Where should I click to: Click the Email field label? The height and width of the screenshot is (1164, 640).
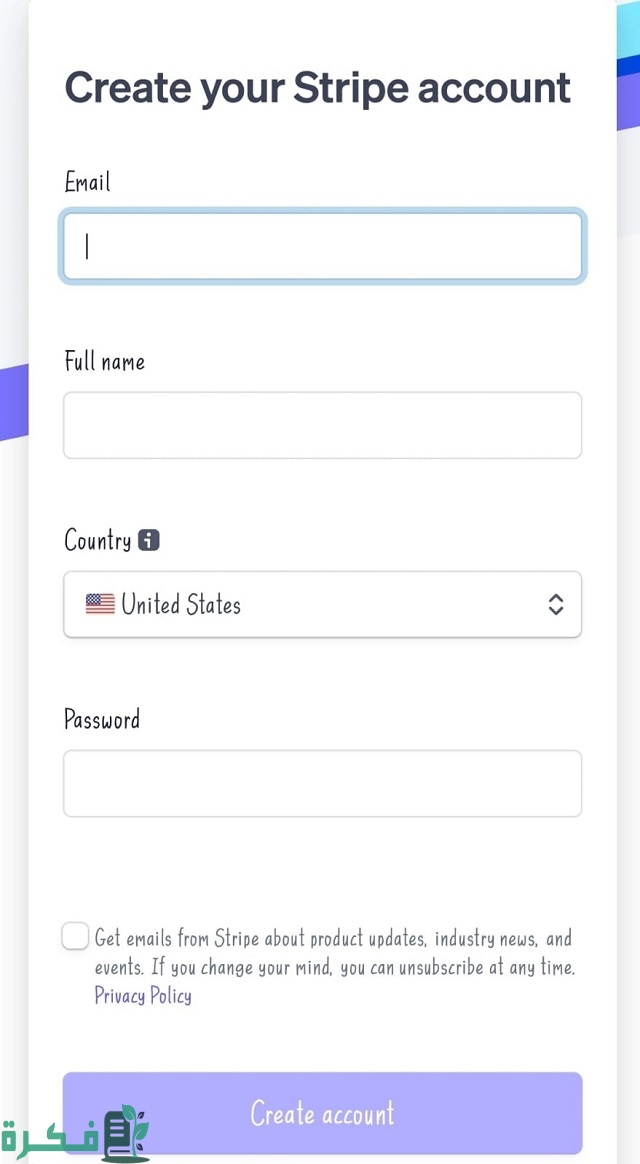click(87, 182)
